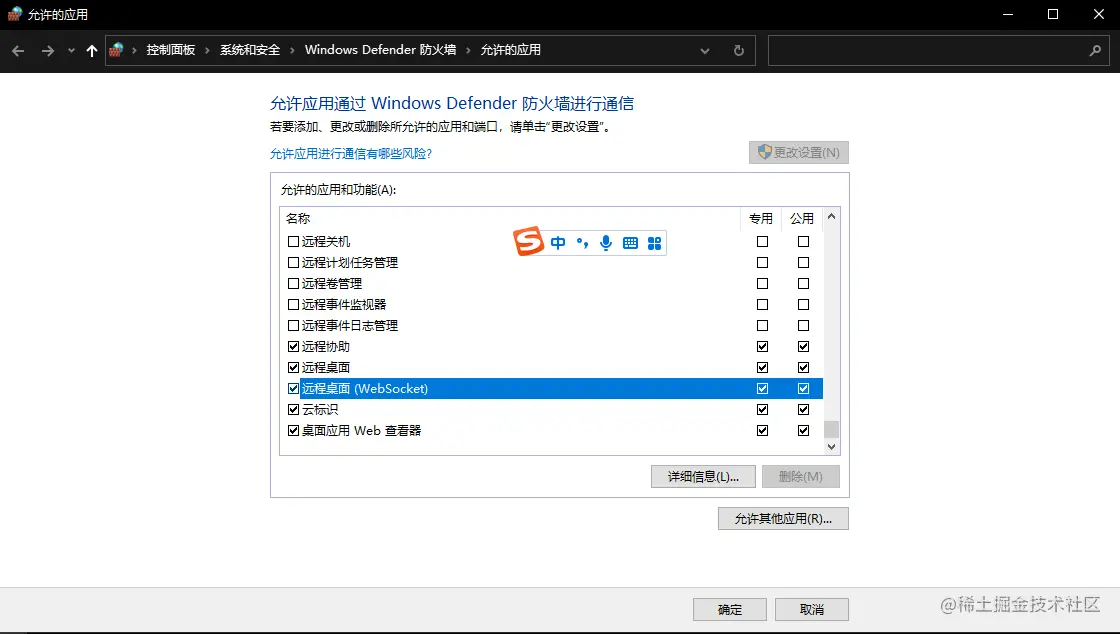
Task: Maximize the 允许的应用 window
Action: click(1053, 14)
